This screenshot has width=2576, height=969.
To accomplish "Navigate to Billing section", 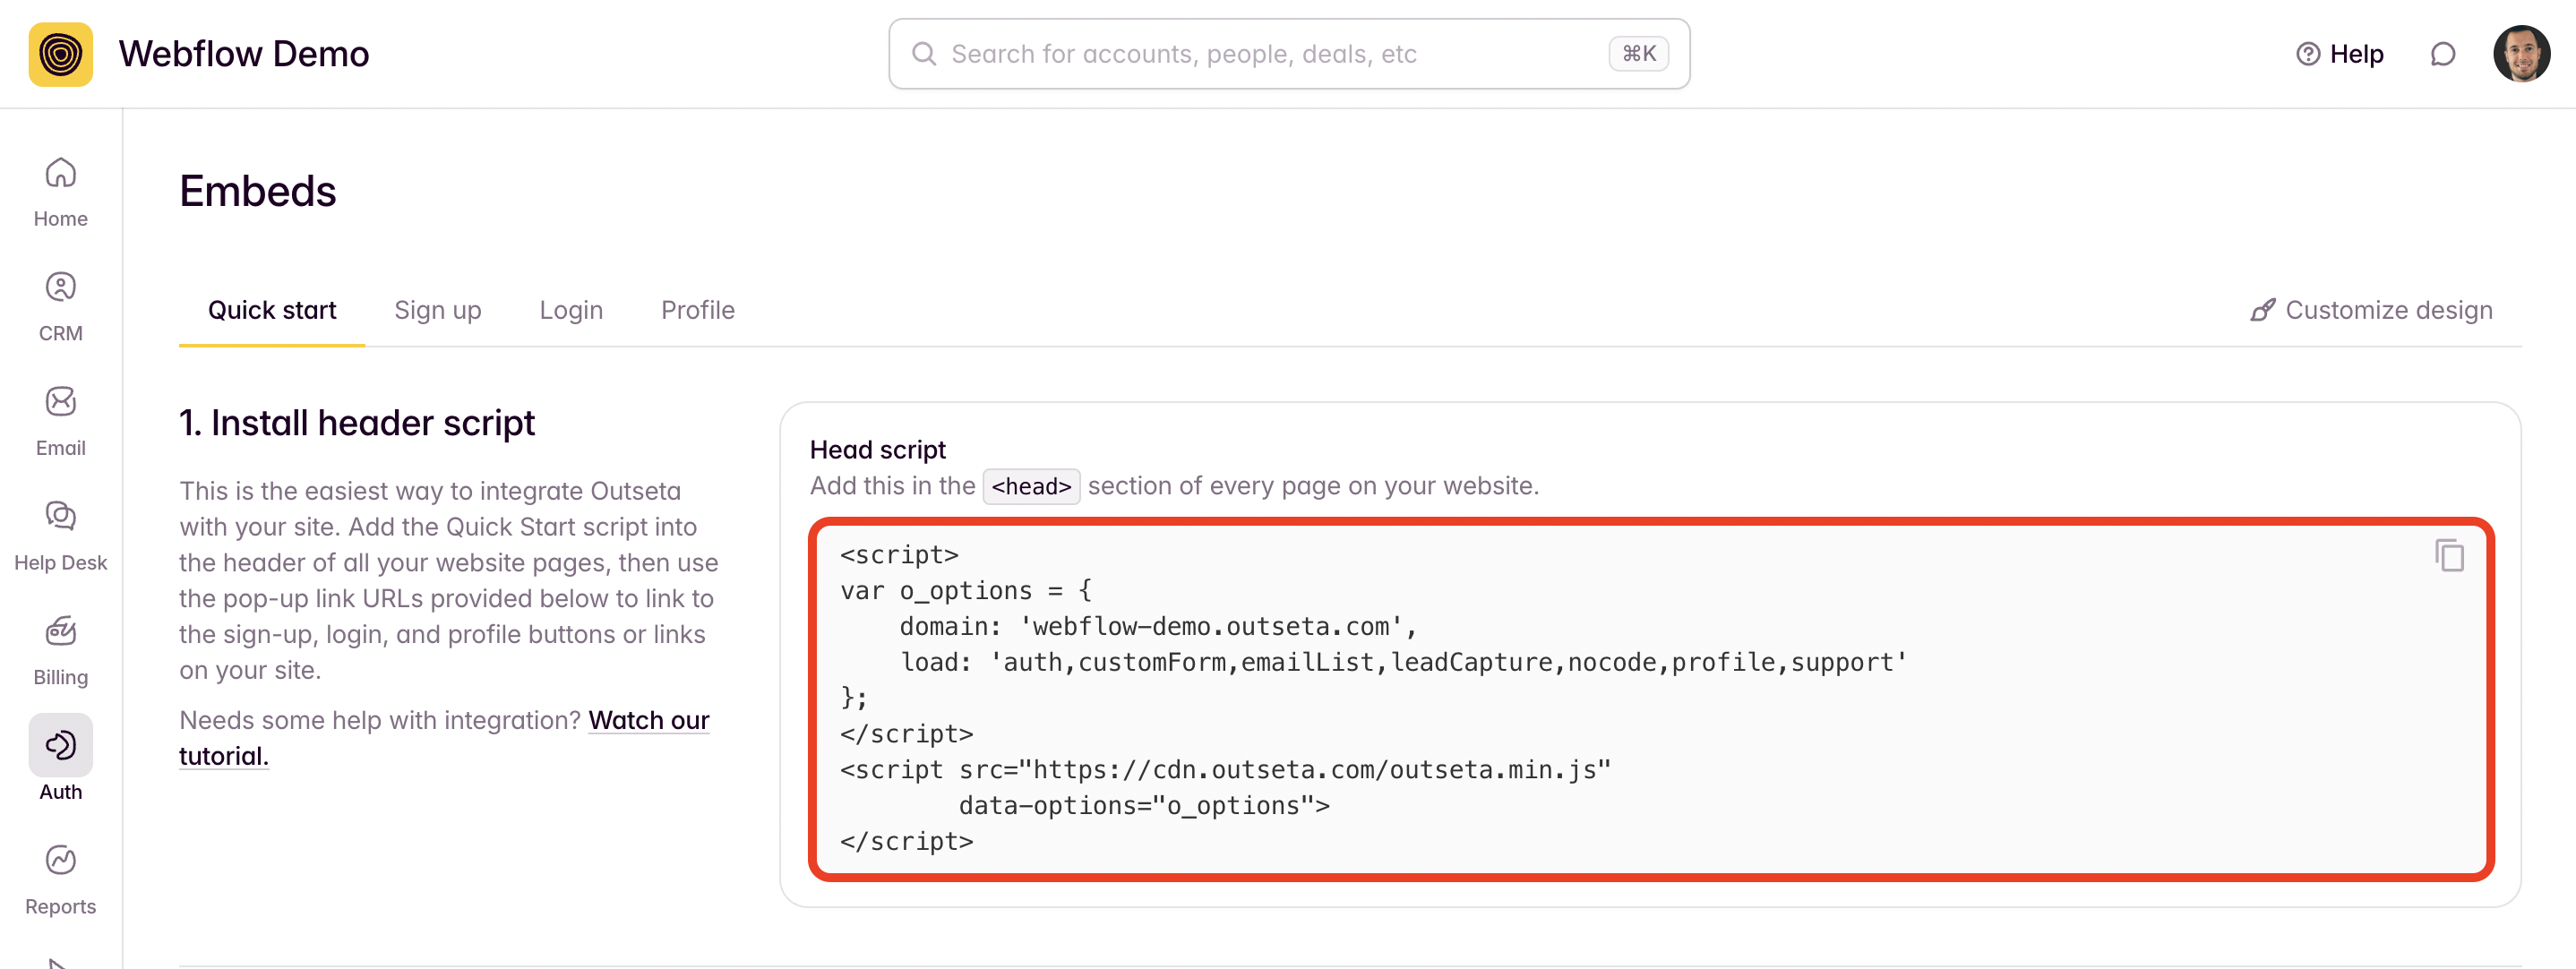I will click(x=60, y=649).
